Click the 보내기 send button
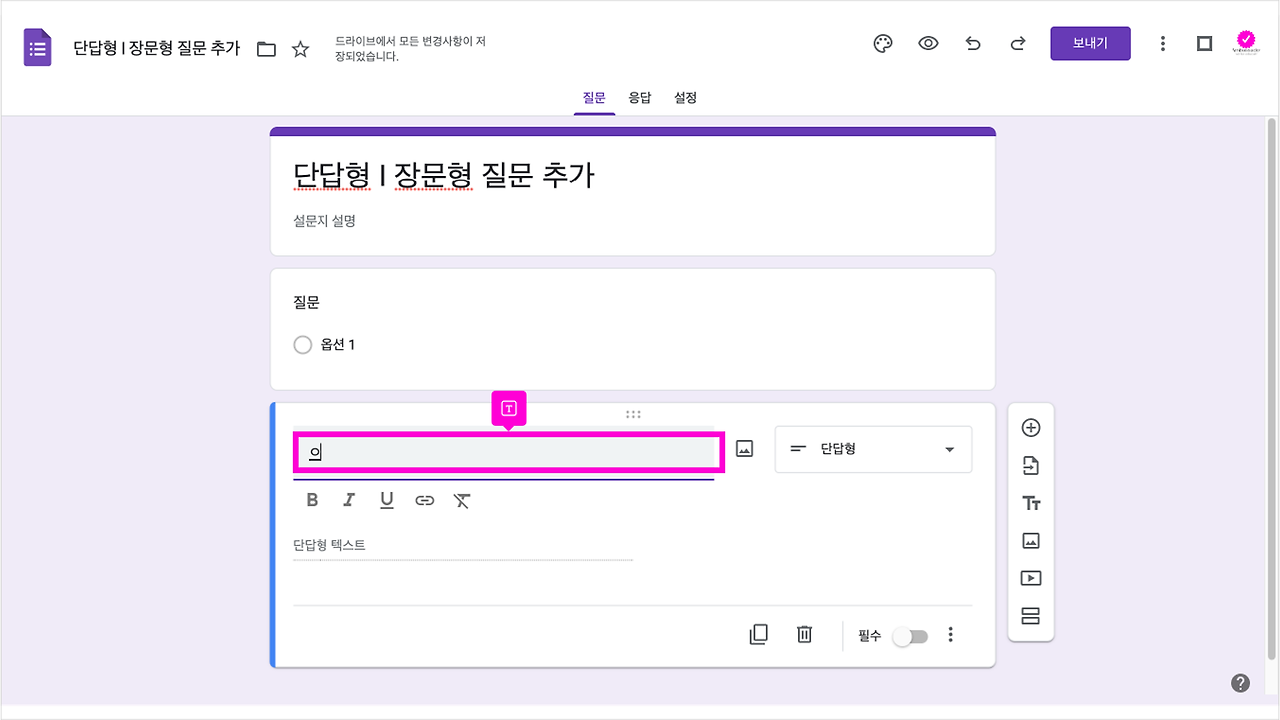The height and width of the screenshot is (720, 1280). coord(1090,43)
